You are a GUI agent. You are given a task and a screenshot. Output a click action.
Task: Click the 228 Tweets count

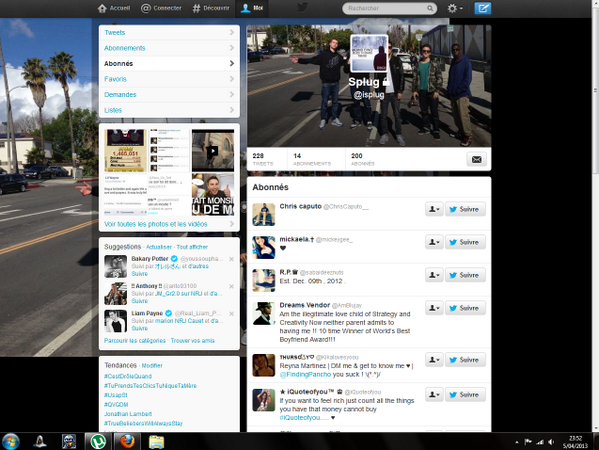(263, 159)
